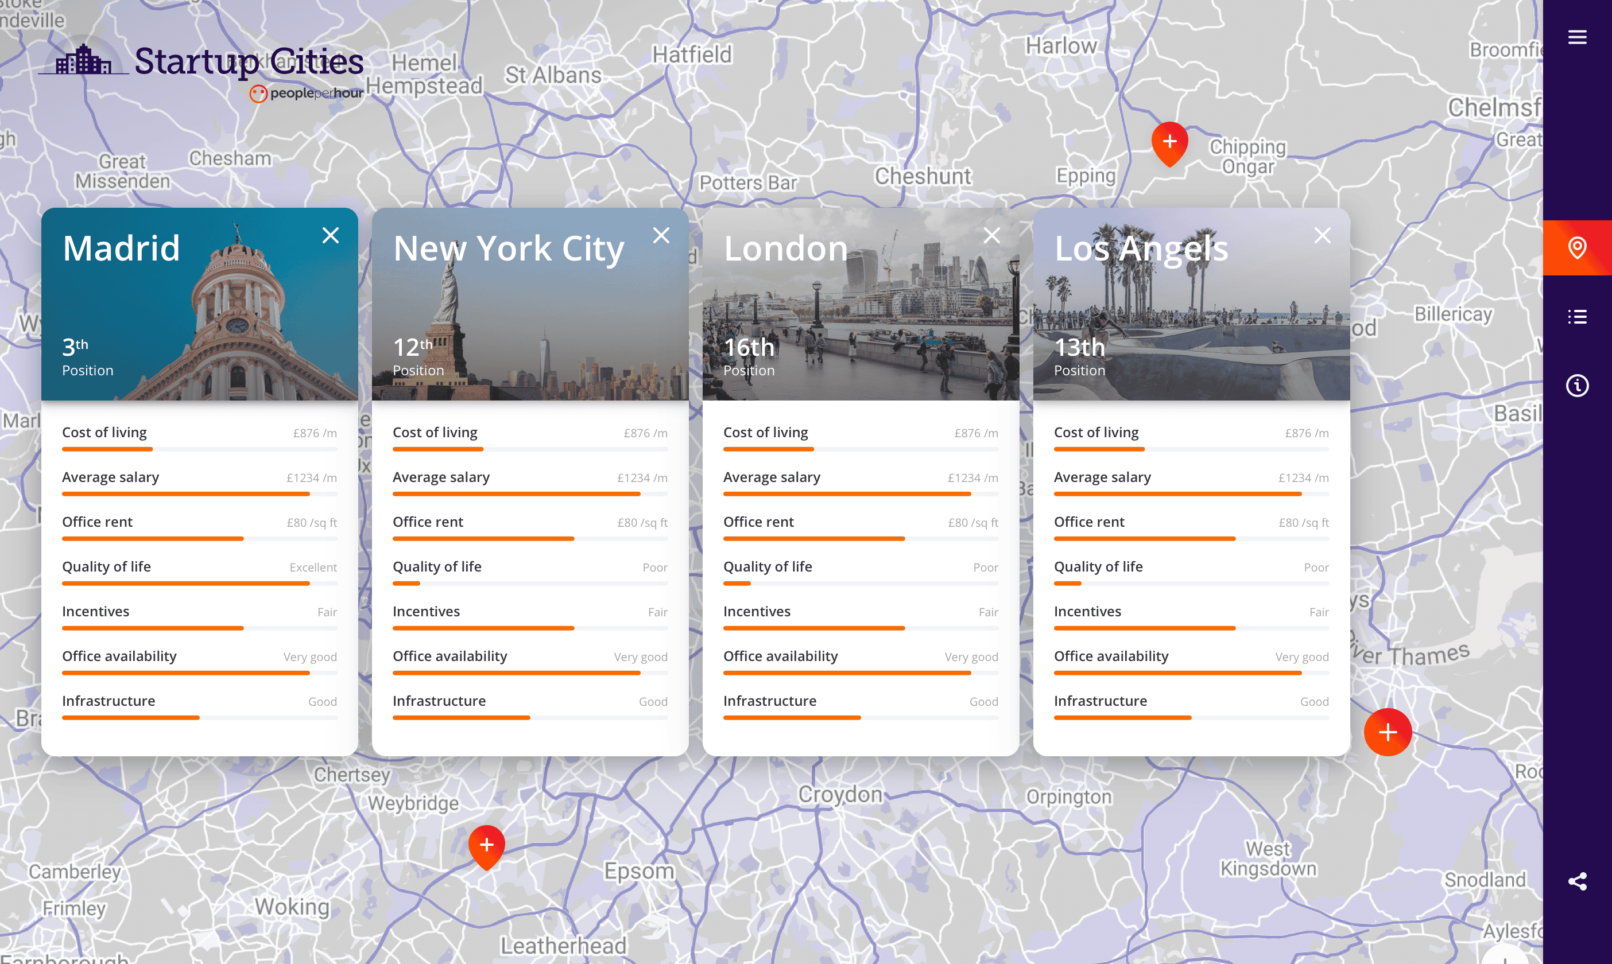The image size is (1612, 964).
Task: Close the New York City card
Action: 661,235
